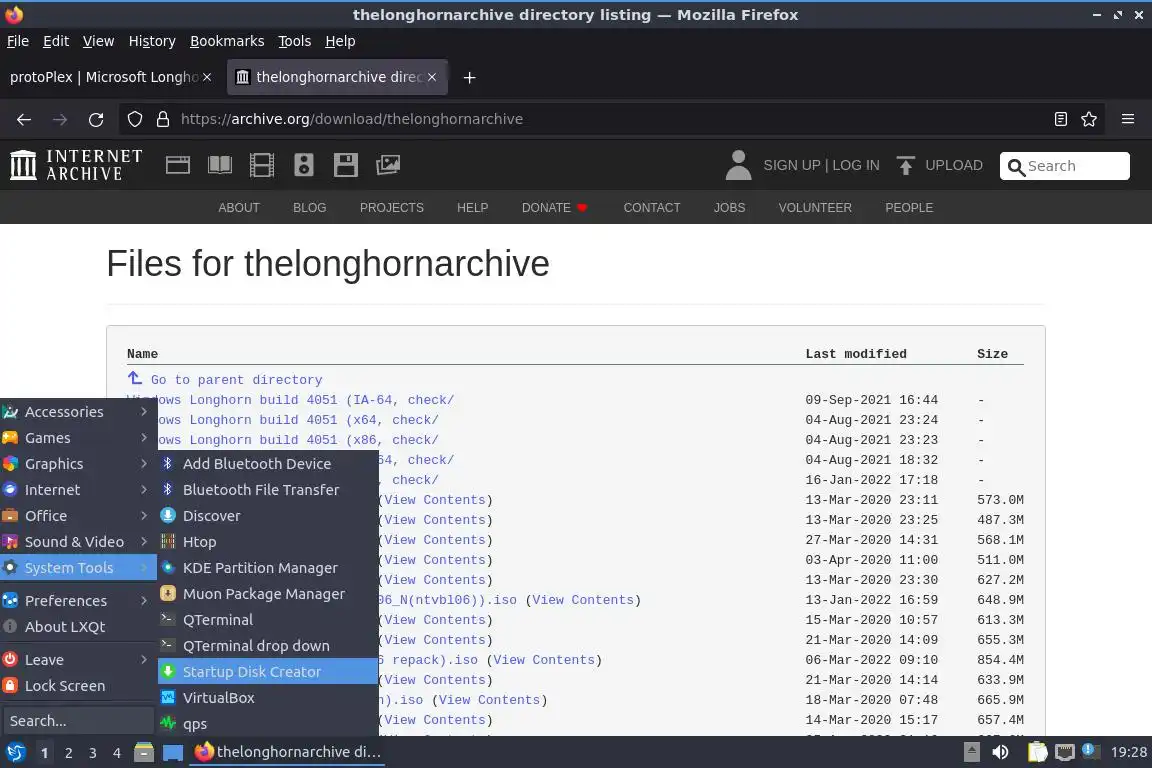The height and width of the screenshot is (768, 1152).
Task: Open Add Bluetooth Device
Action: [x=268, y=464]
